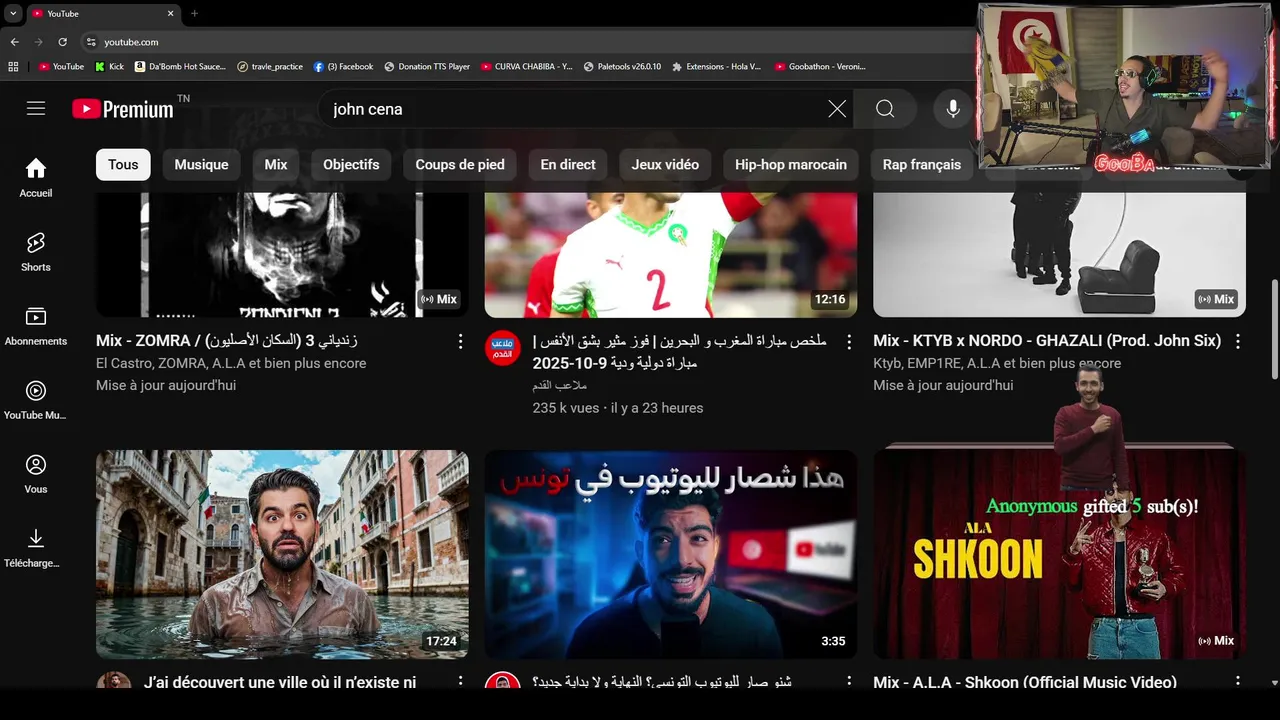Select the En direct filter chip

568,165
